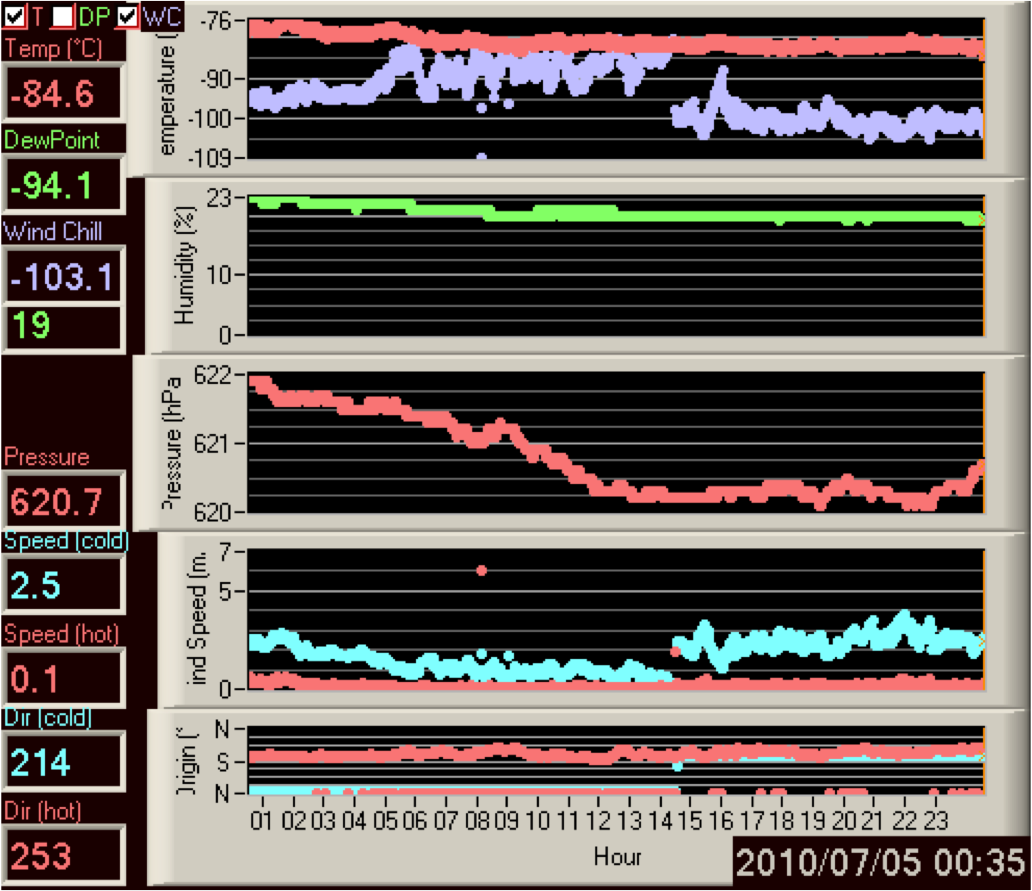This screenshot has width=1032, height=891.
Task: Click the Temp (°C) readout showing -84.6
Action: click(62, 95)
